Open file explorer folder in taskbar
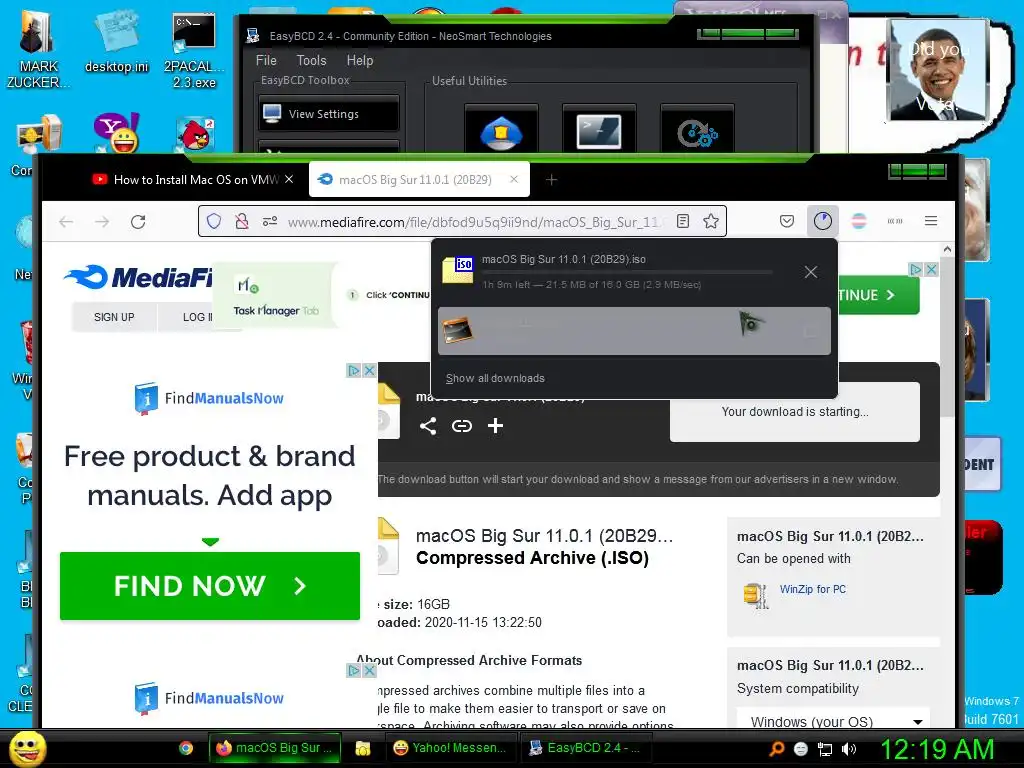The height and width of the screenshot is (768, 1024). [x=362, y=748]
